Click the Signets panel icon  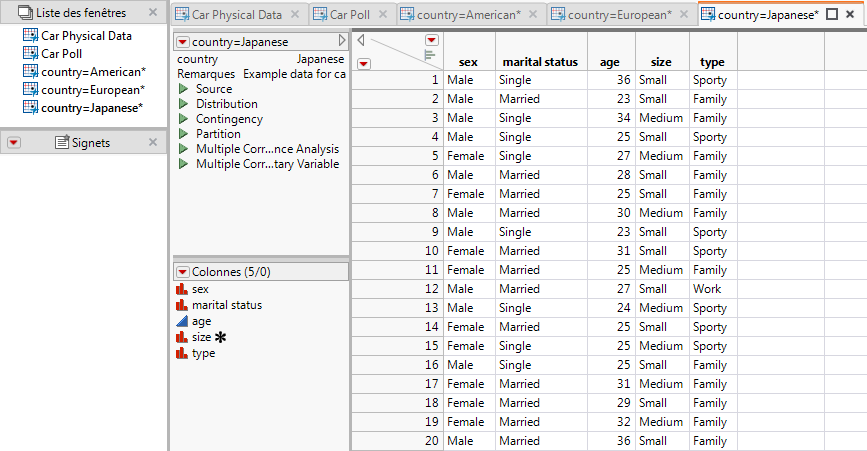tap(62, 143)
